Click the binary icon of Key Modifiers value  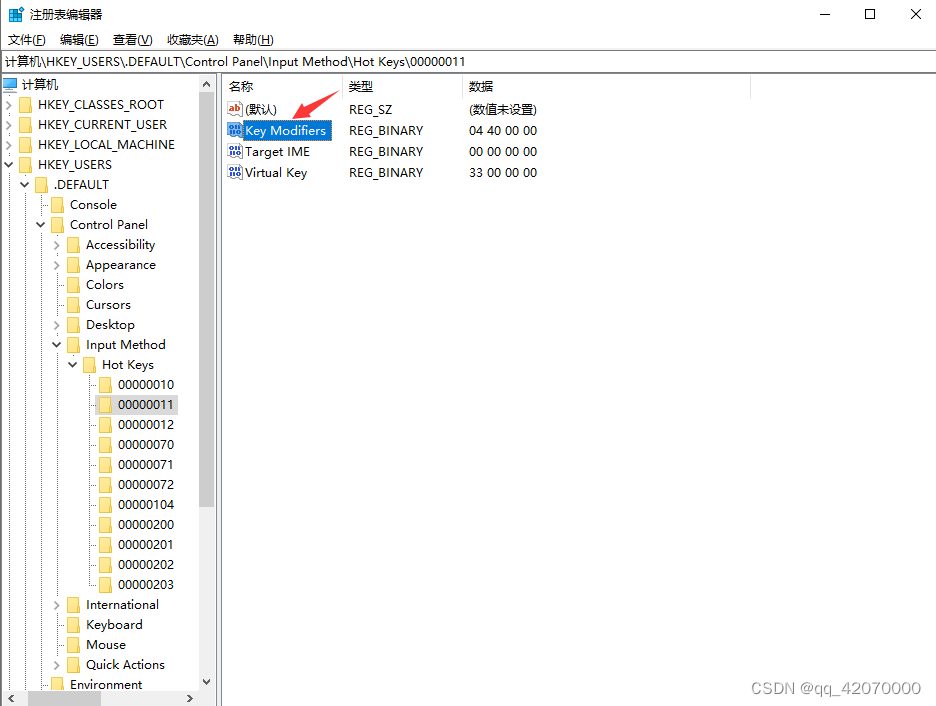[x=237, y=130]
